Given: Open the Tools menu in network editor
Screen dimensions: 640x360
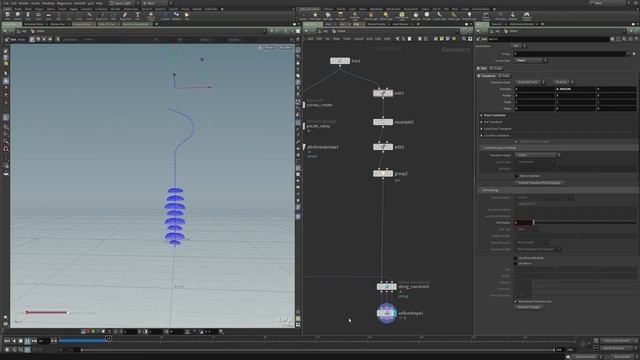Looking at the screenshot, I should click(347, 39).
